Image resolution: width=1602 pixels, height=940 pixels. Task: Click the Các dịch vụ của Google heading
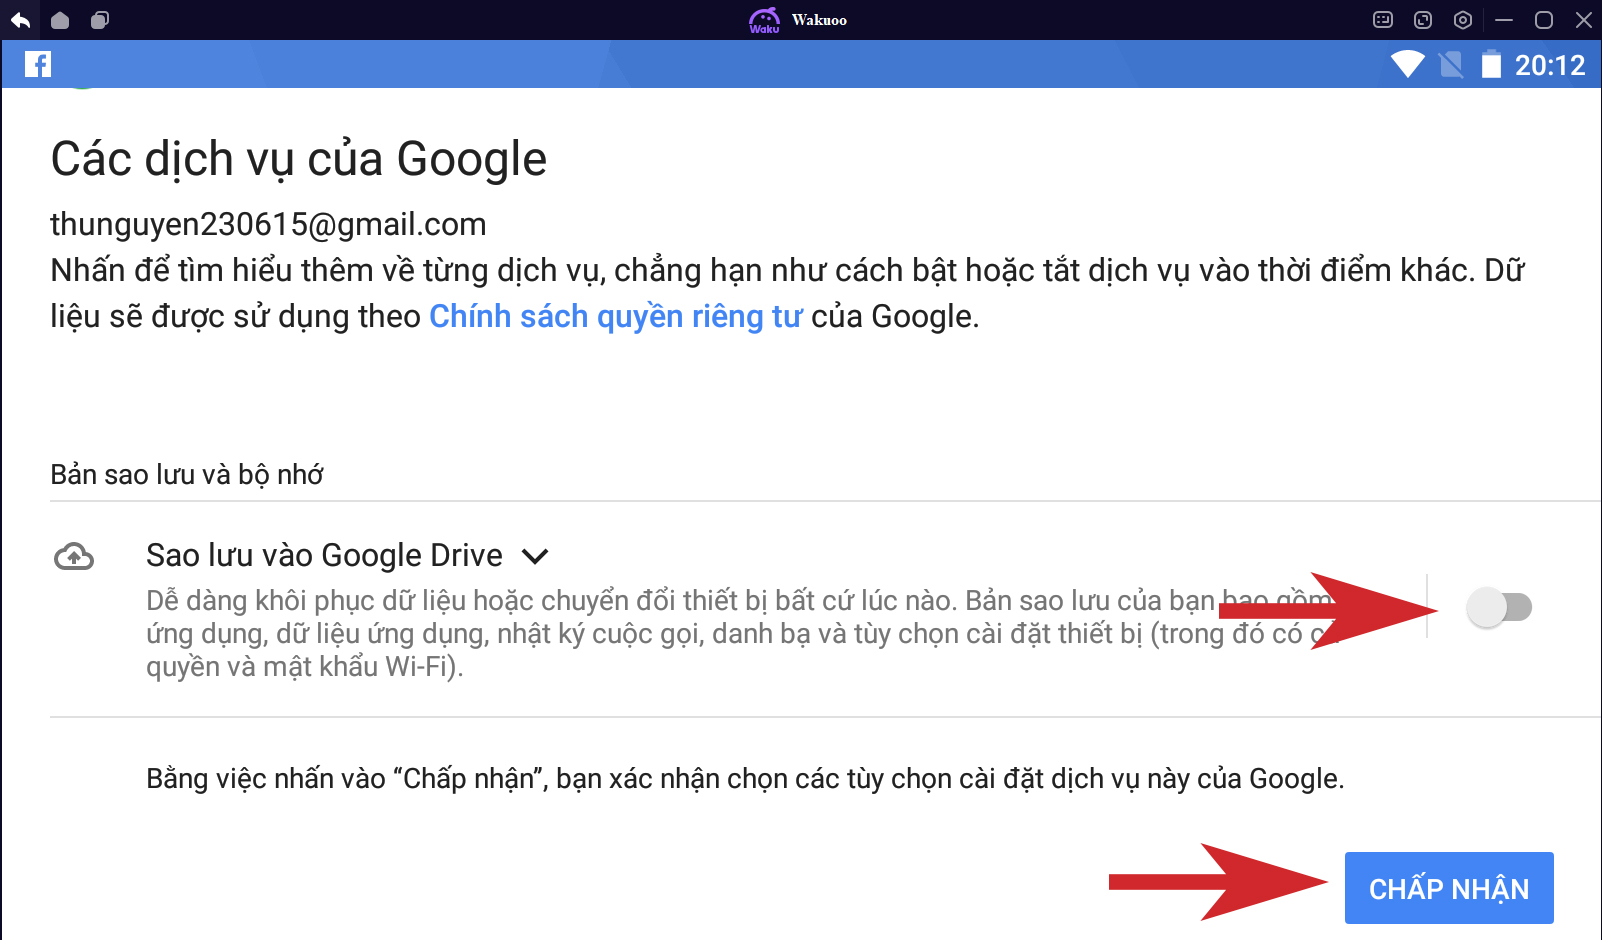(299, 159)
